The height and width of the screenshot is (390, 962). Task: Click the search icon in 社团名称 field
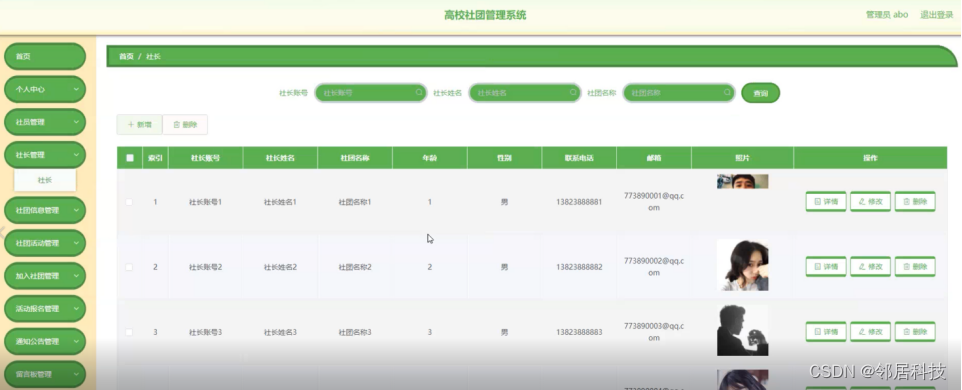(727, 93)
